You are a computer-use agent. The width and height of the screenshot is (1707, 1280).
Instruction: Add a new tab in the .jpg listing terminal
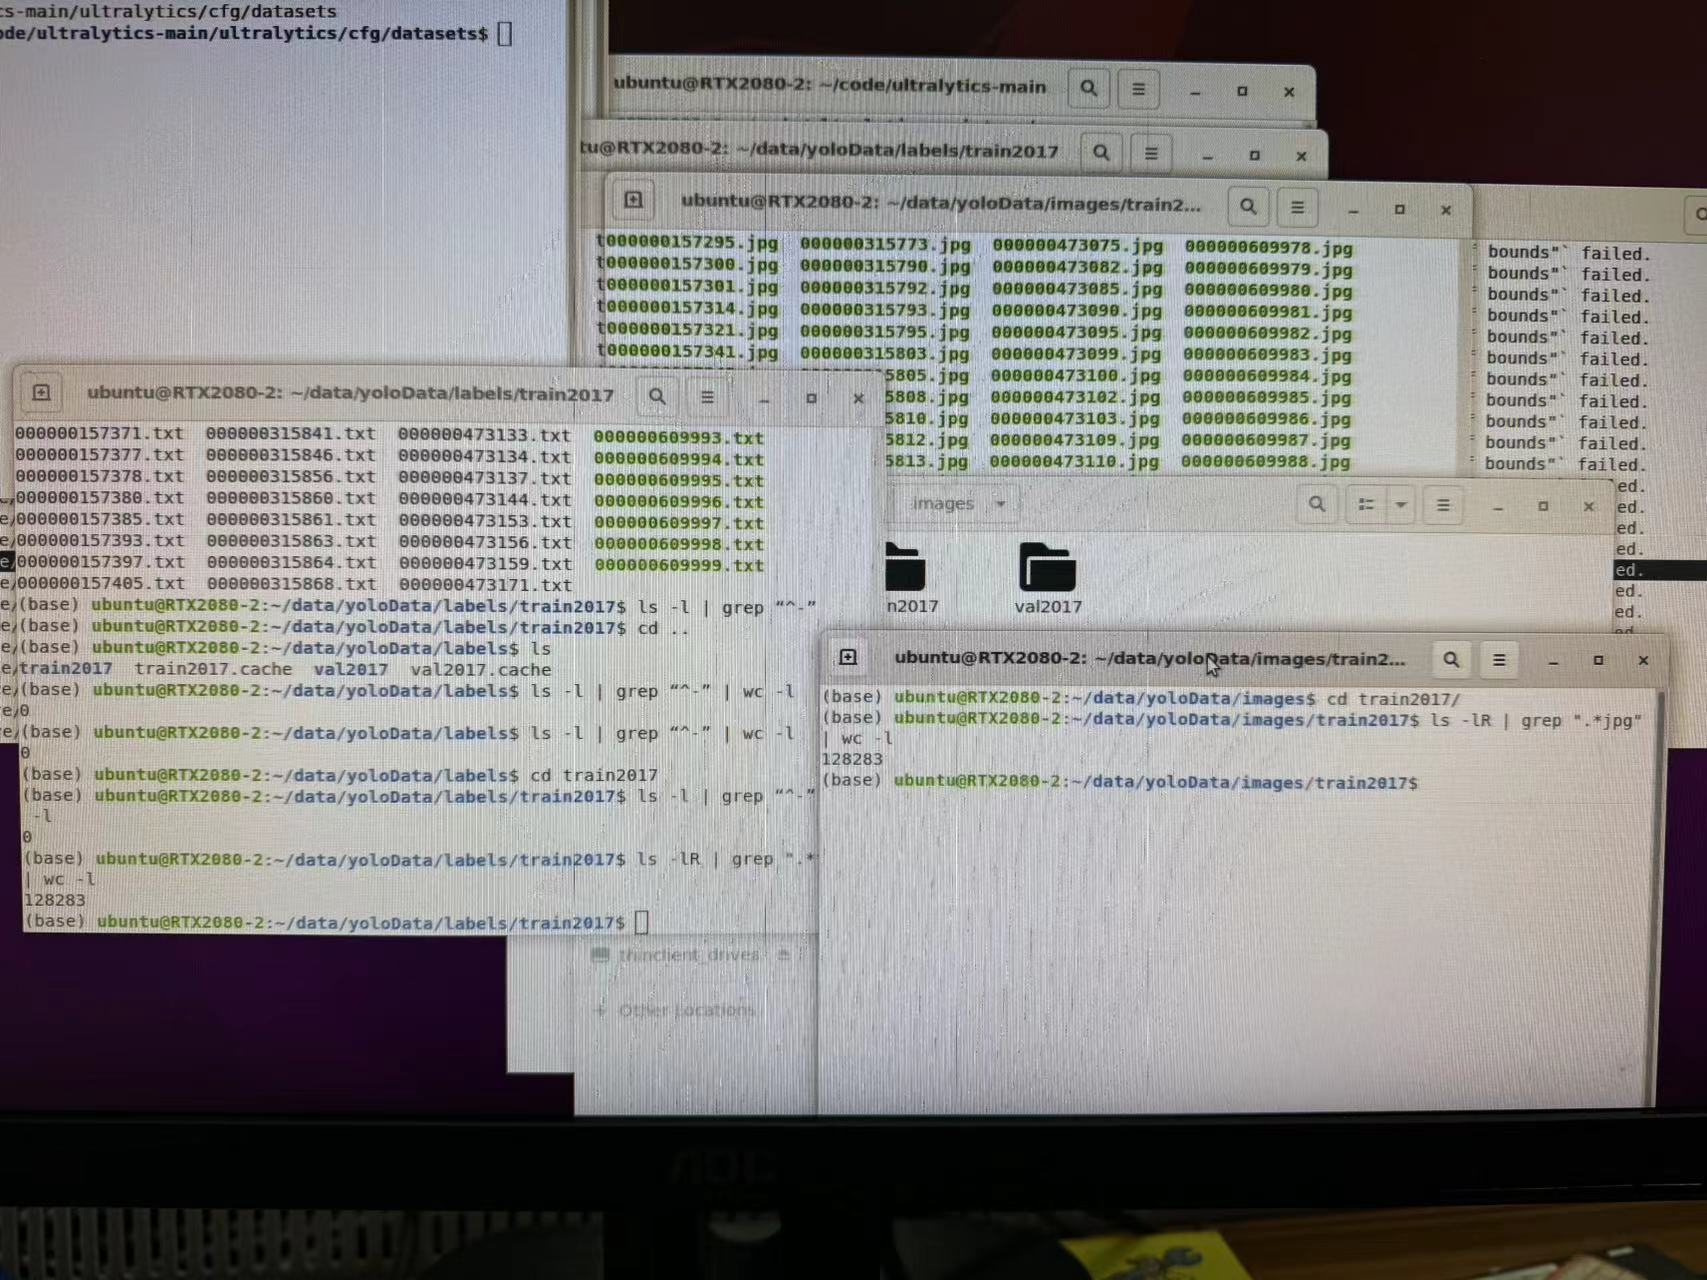[633, 200]
